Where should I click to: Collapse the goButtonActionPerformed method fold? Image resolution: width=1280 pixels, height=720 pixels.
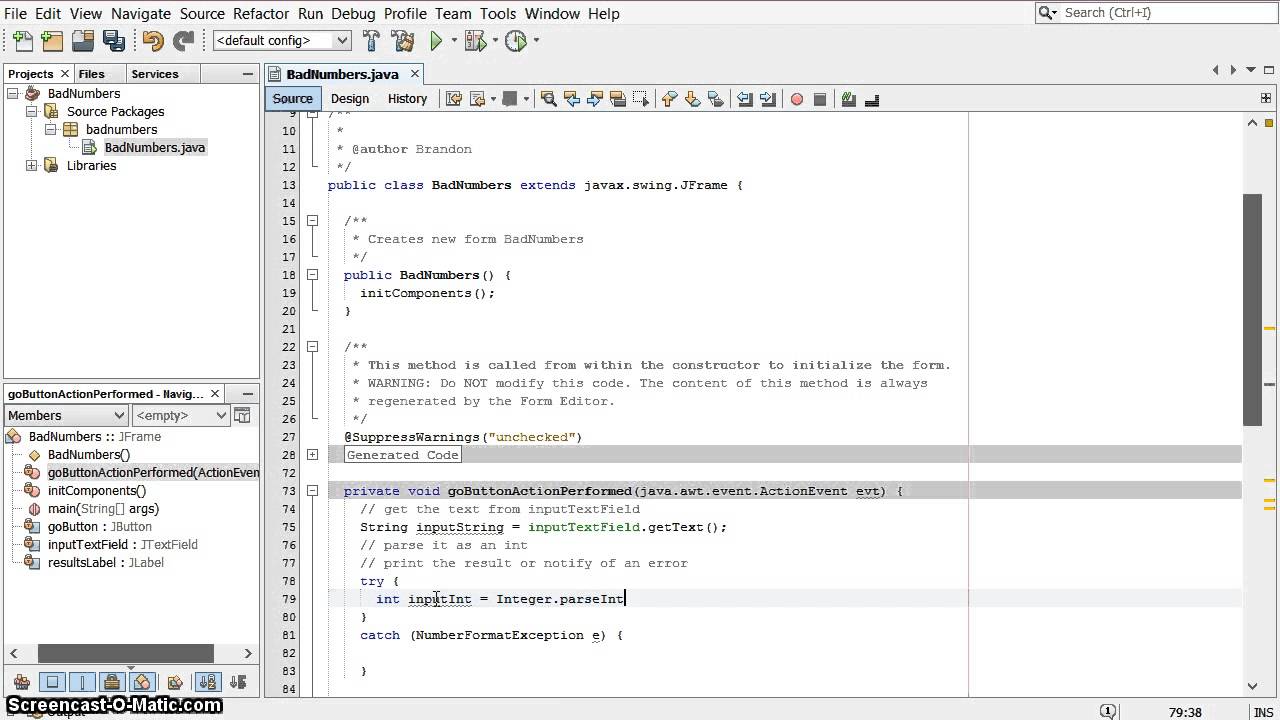[312, 490]
